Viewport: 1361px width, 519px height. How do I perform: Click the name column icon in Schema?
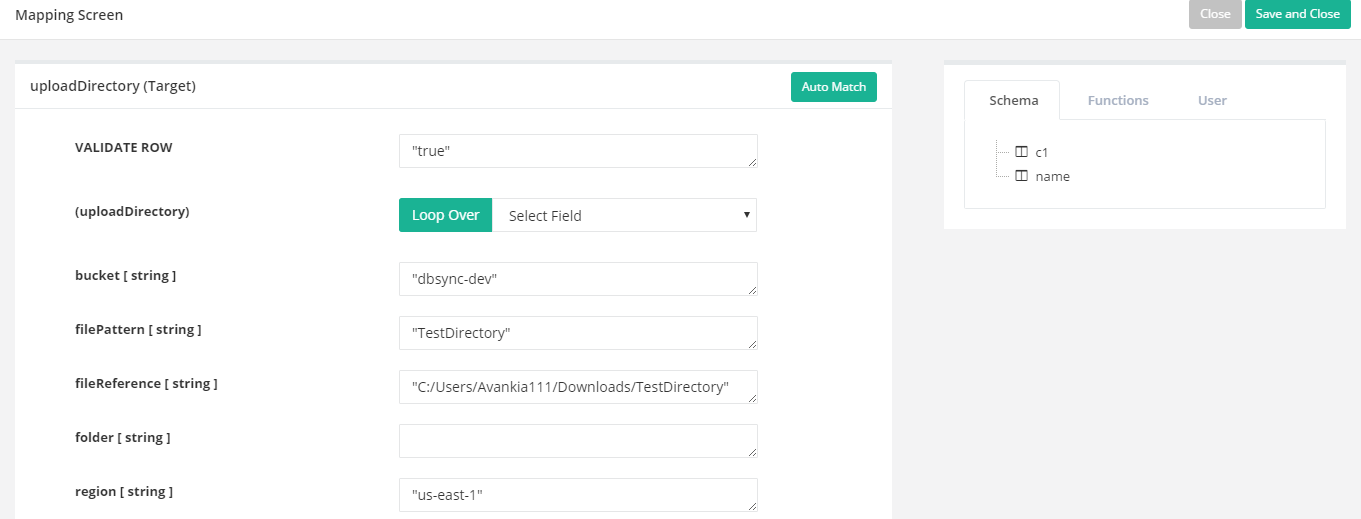[x=1021, y=176]
